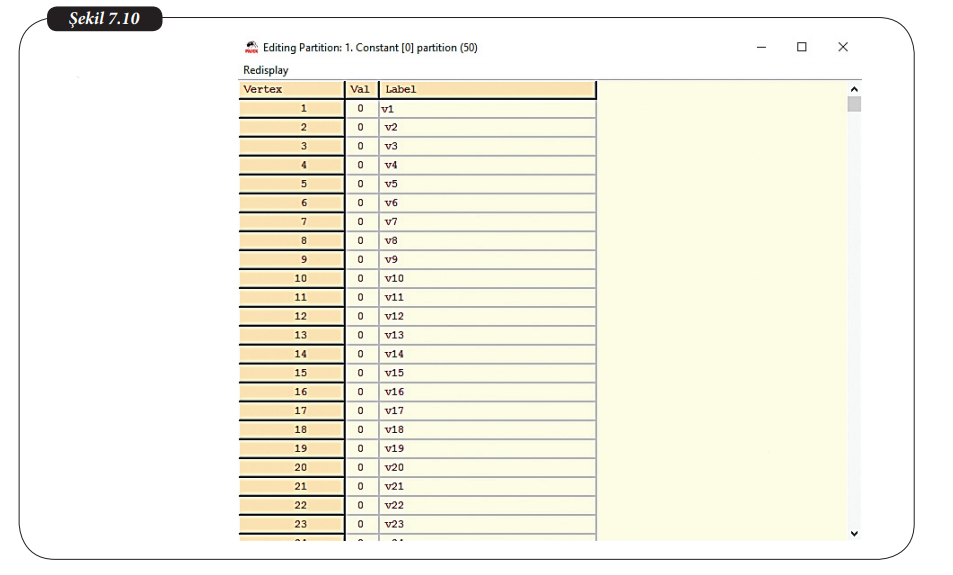Minimize the Editing Partition window
Screen dimensions: 953x575
(x=761, y=47)
